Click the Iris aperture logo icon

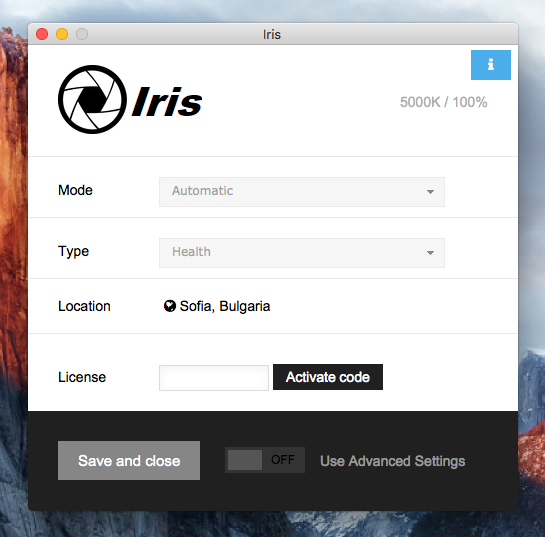[92, 99]
